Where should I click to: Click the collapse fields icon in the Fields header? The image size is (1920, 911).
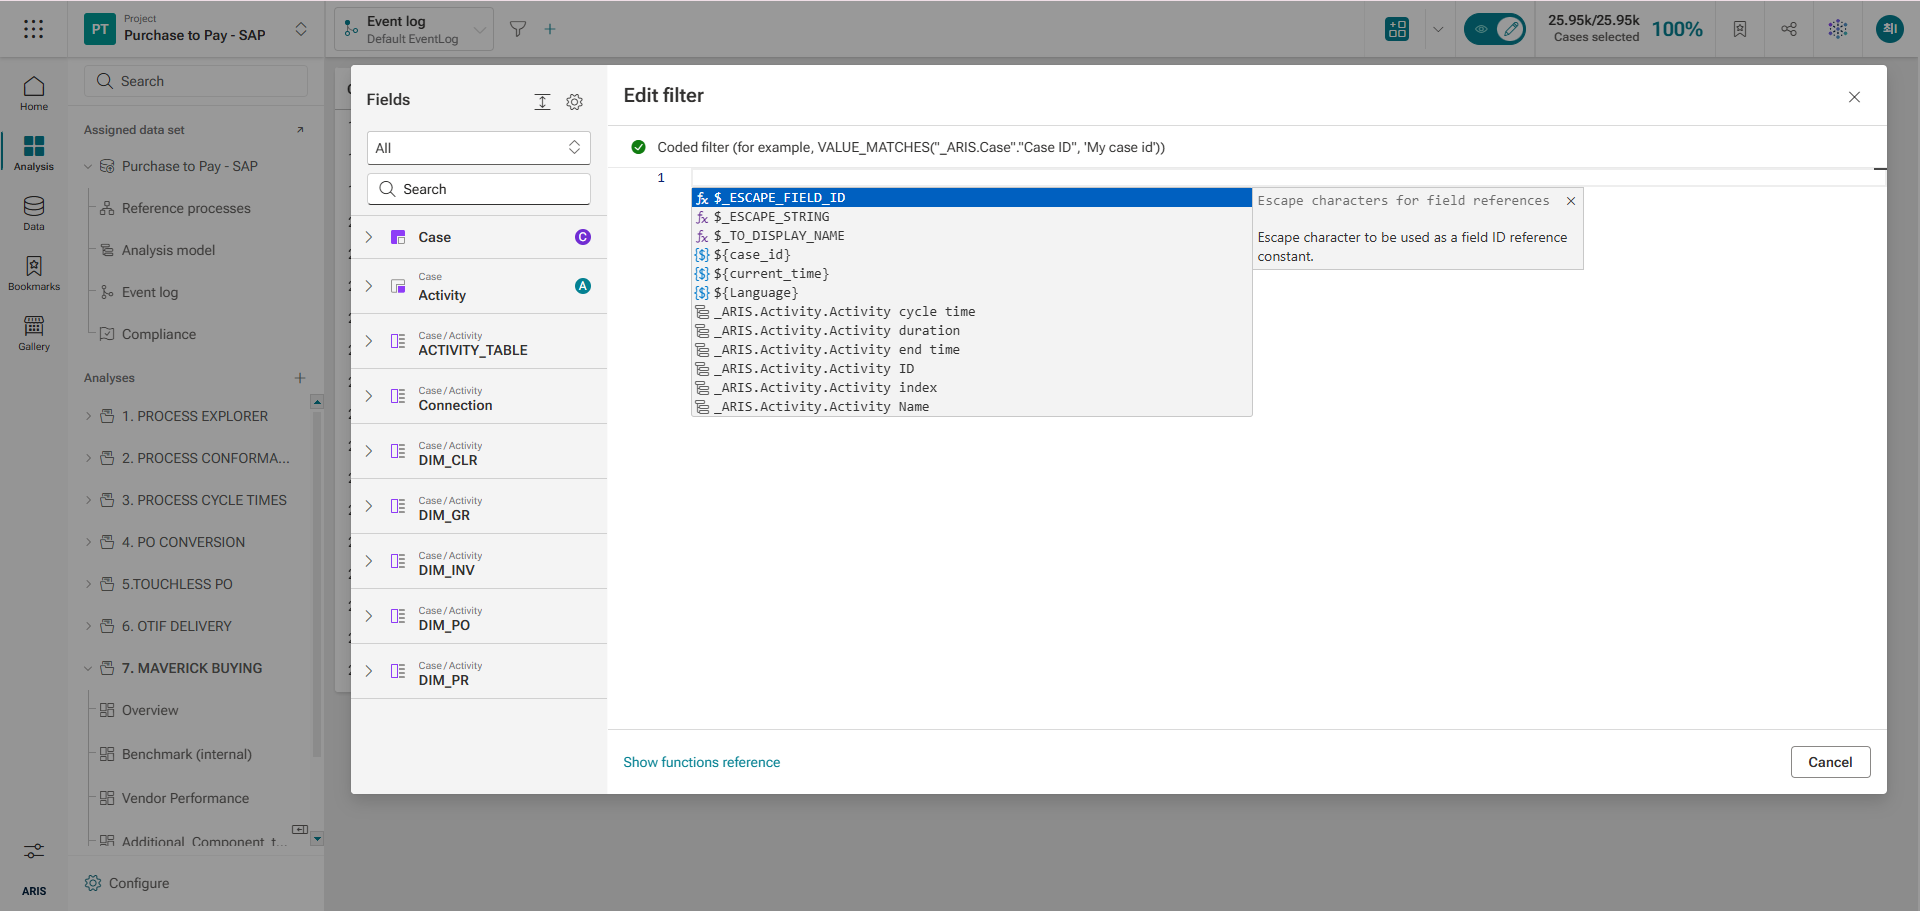point(542,102)
